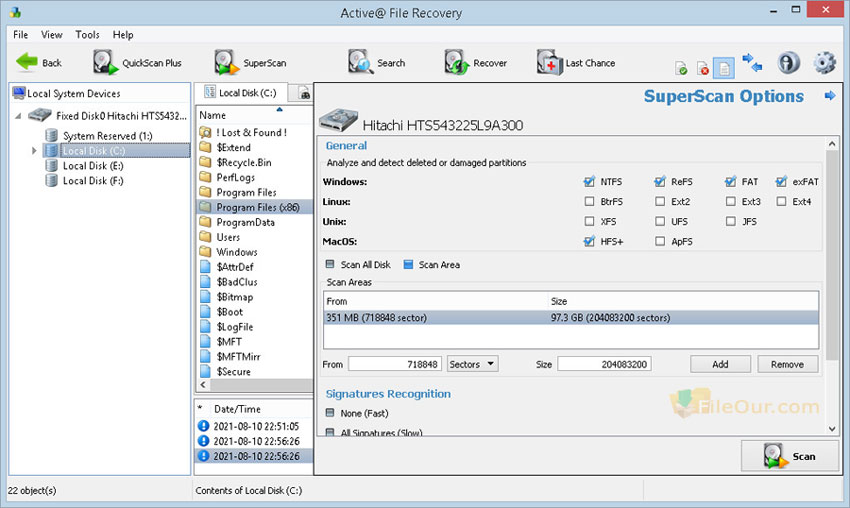Click the options panel scroll up arrow
The image size is (850, 508).
[832, 144]
